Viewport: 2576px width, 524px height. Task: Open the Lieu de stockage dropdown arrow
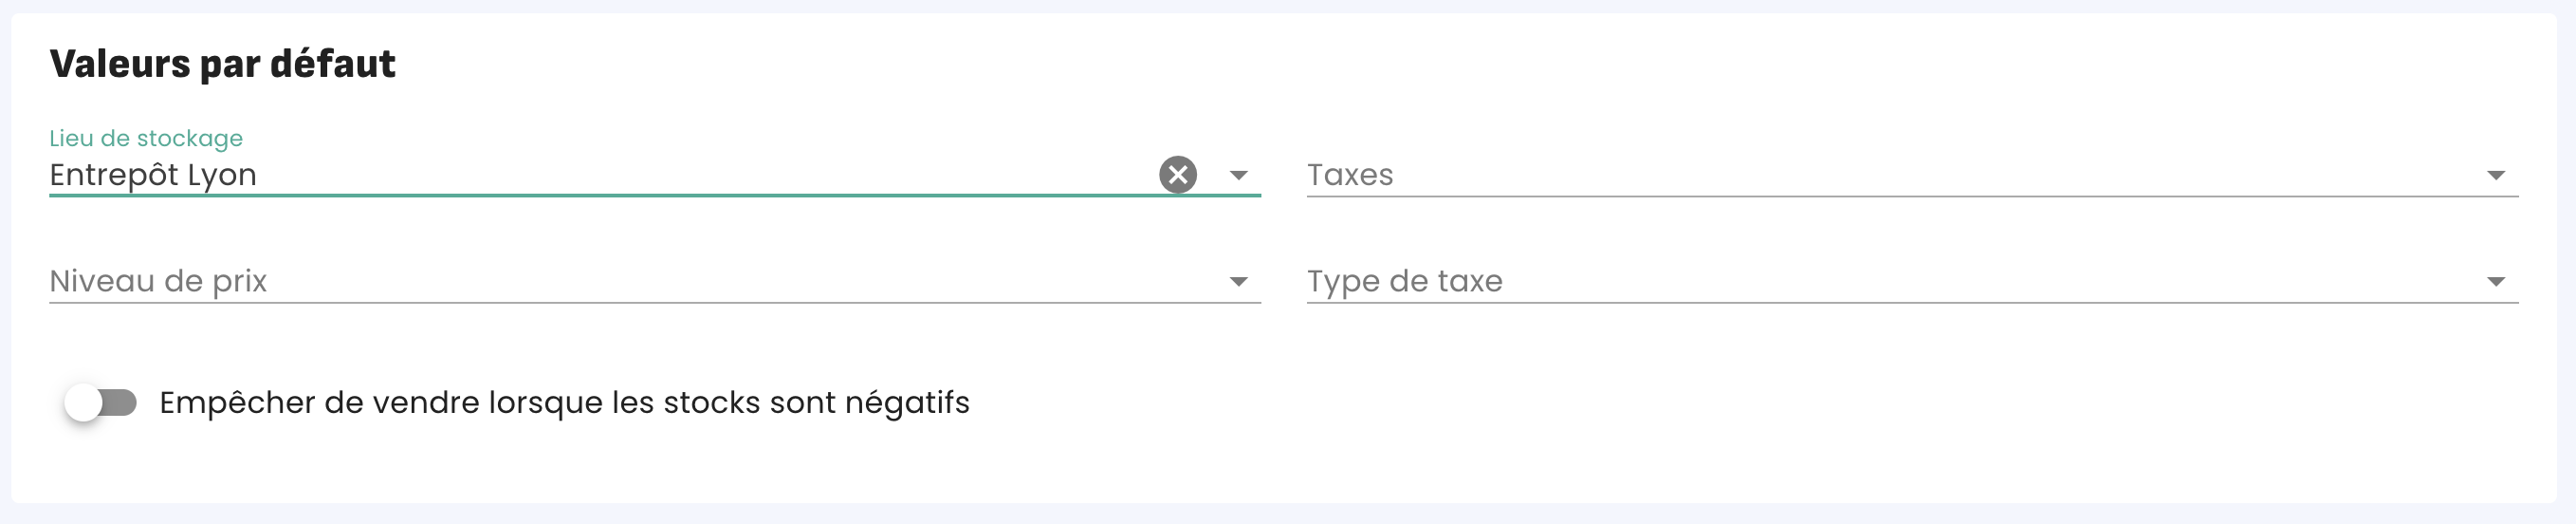[x=1238, y=176]
